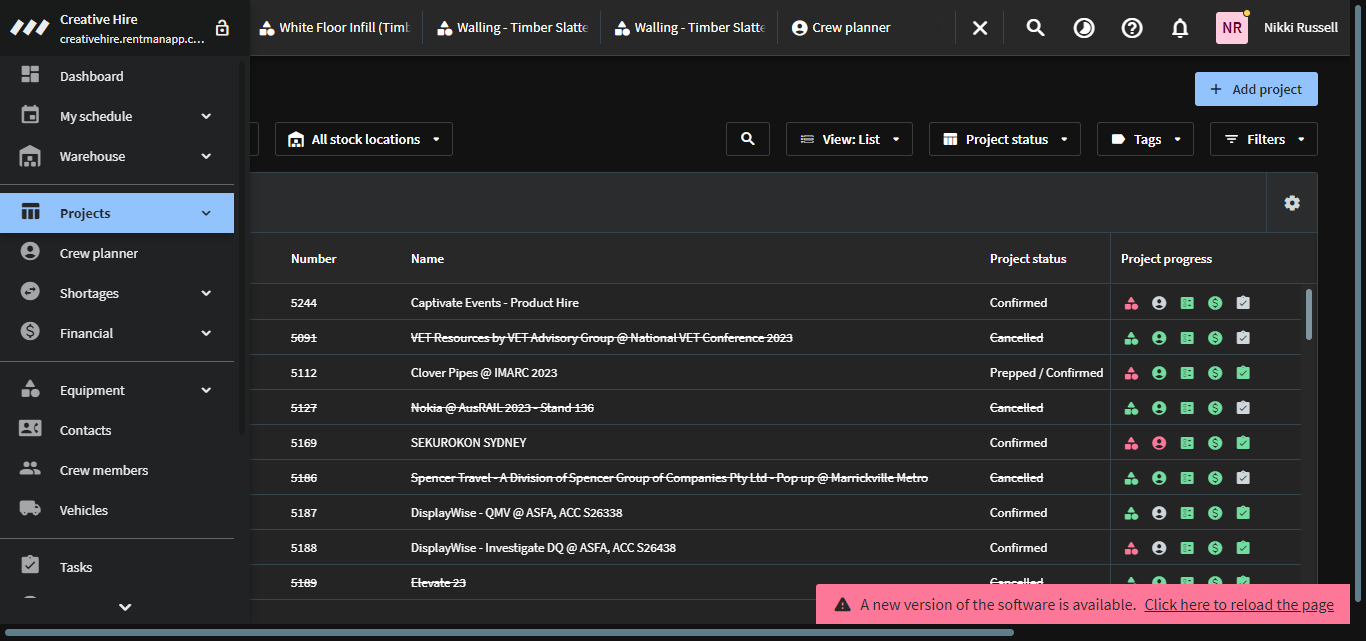Open the table settings gear icon
The width and height of the screenshot is (1366, 641).
(1292, 203)
